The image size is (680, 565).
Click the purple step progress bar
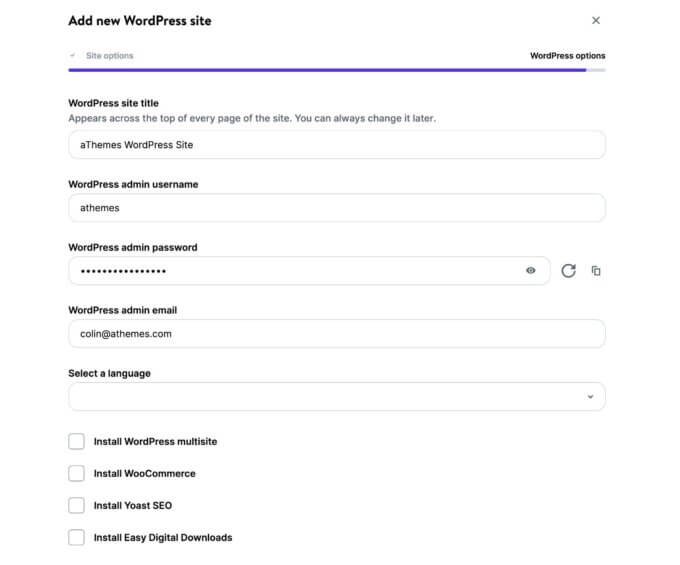click(x=326, y=70)
